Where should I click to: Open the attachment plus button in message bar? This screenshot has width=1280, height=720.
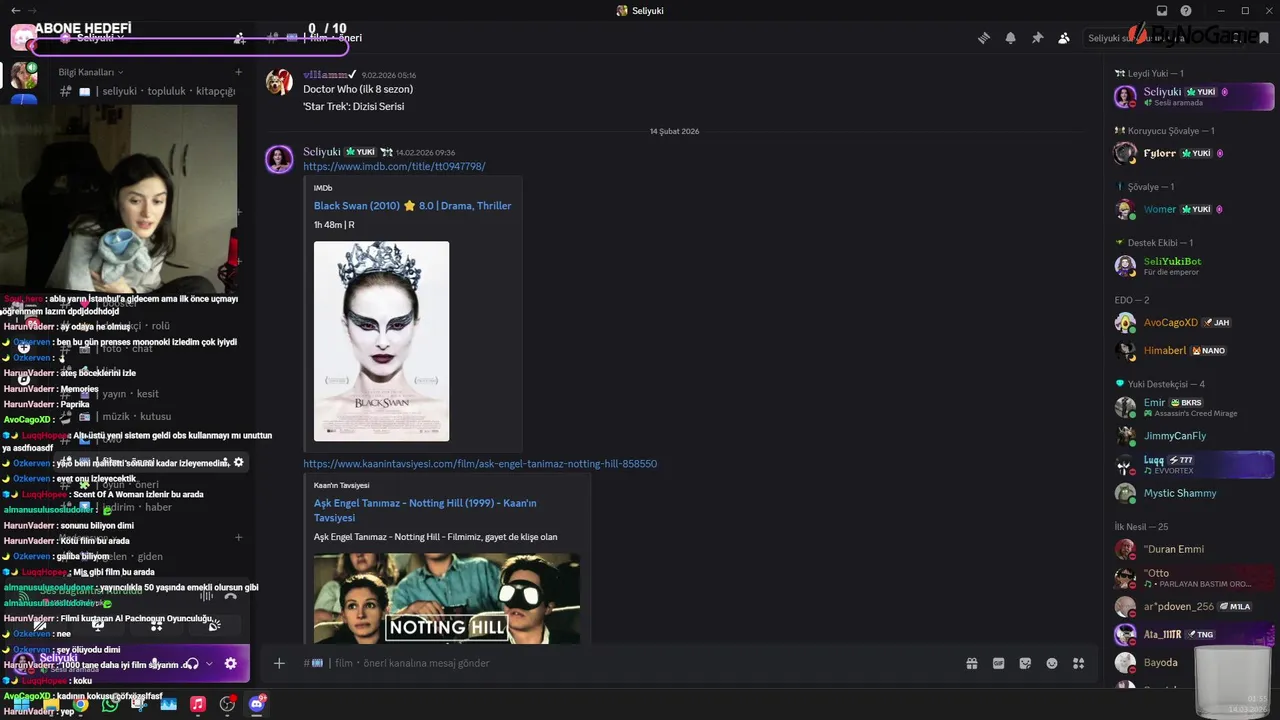(x=279, y=663)
